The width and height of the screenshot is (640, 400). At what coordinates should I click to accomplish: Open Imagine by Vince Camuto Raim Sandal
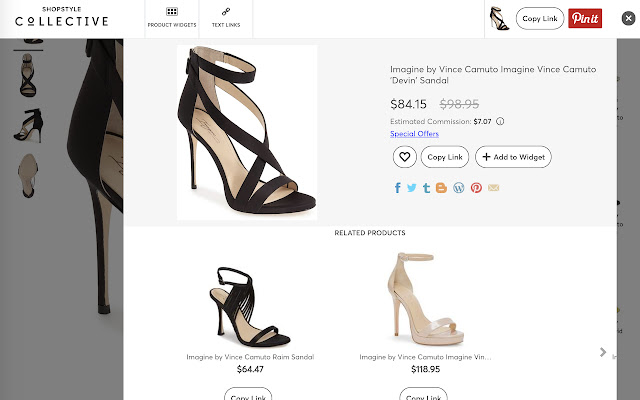[250, 357]
